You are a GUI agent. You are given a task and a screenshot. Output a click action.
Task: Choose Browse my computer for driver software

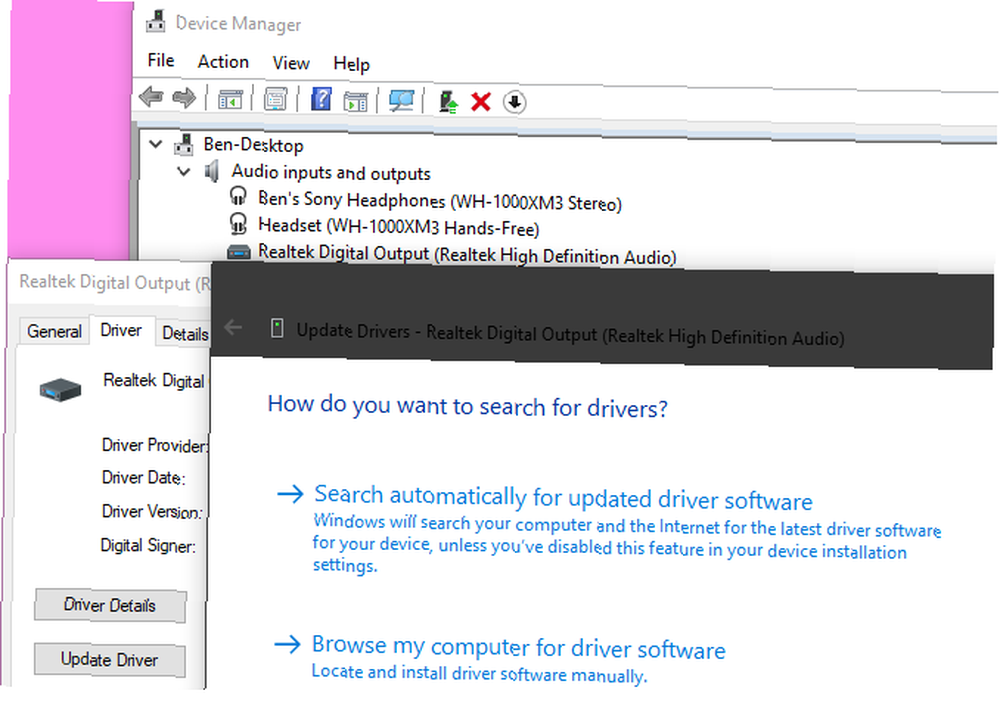518,647
